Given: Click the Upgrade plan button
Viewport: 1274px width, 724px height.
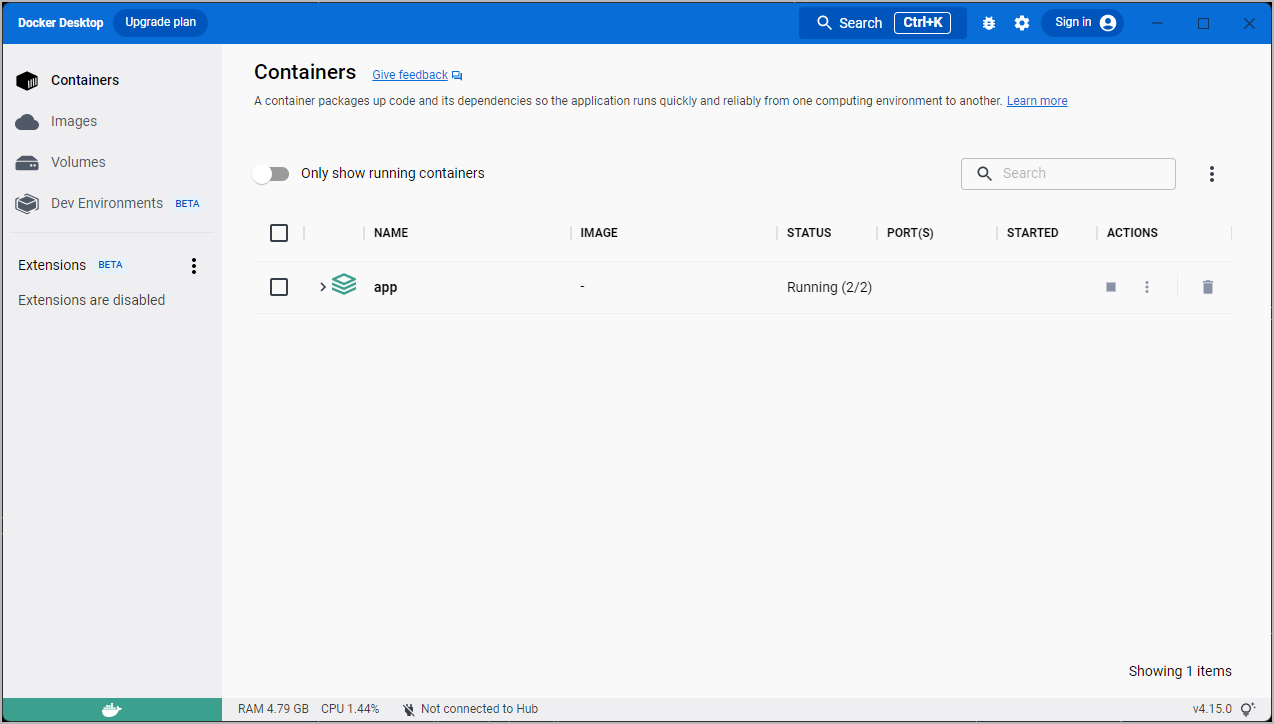Looking at the screenshot, I should click(x=160, y=23).
